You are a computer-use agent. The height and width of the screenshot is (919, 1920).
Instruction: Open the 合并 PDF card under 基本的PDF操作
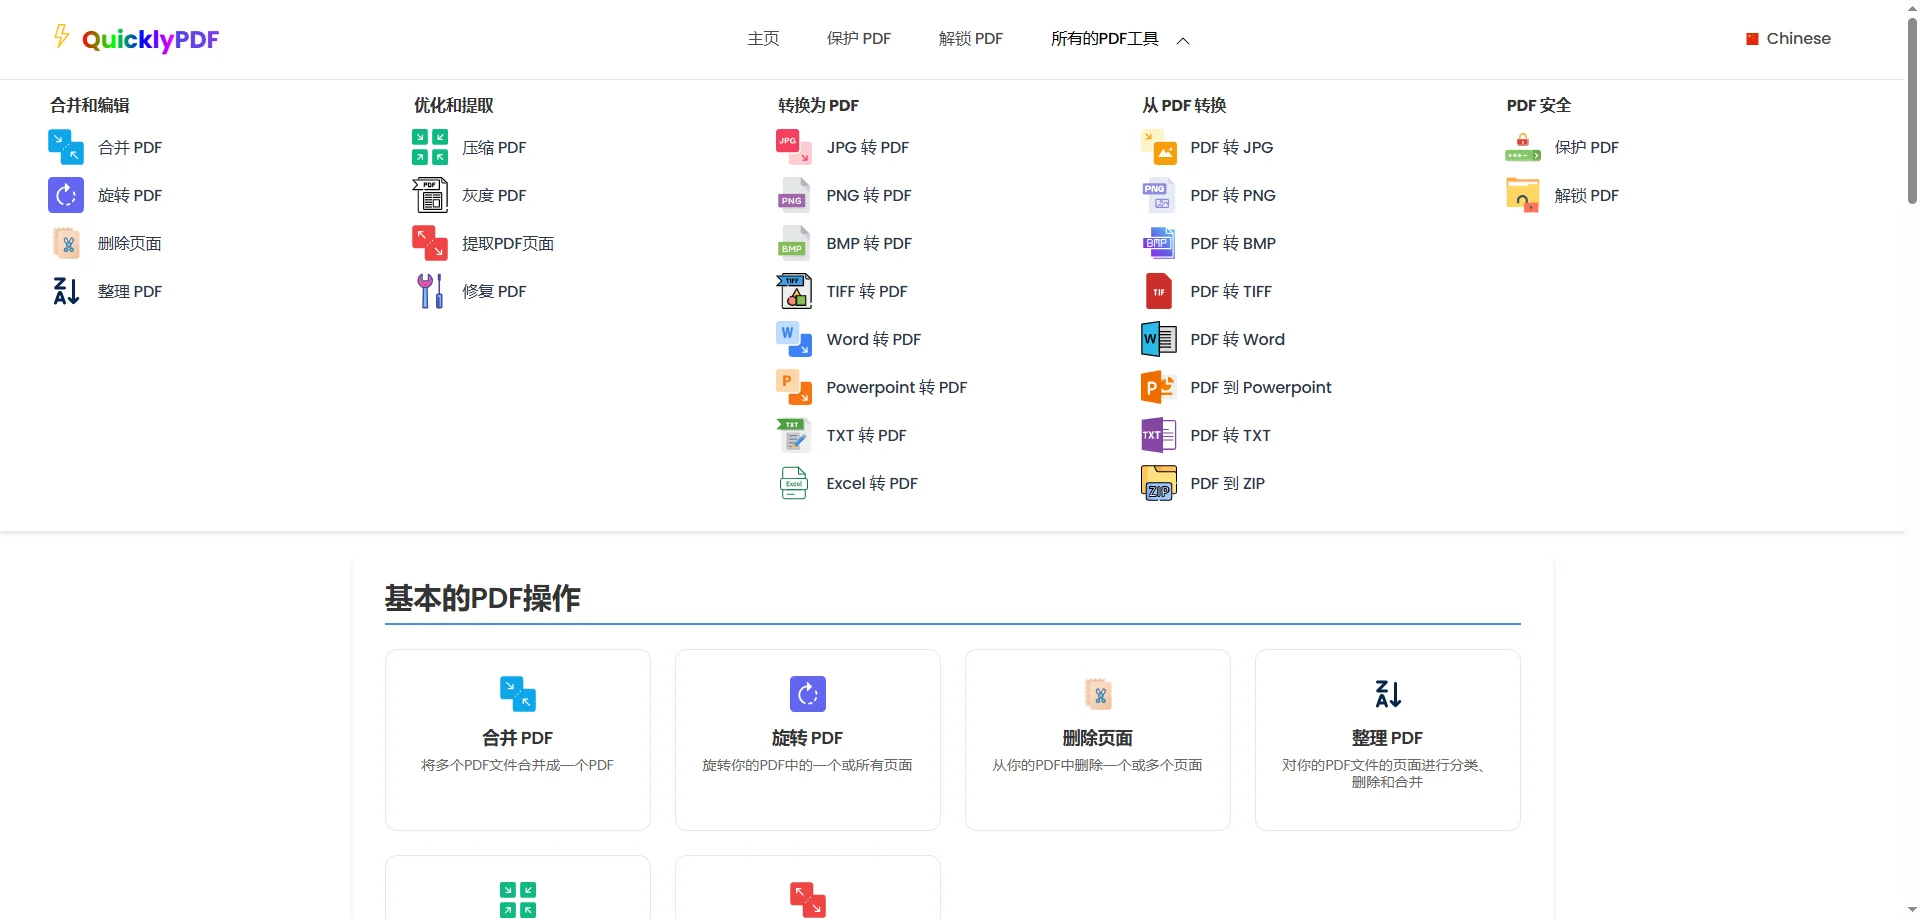(518, 739)
